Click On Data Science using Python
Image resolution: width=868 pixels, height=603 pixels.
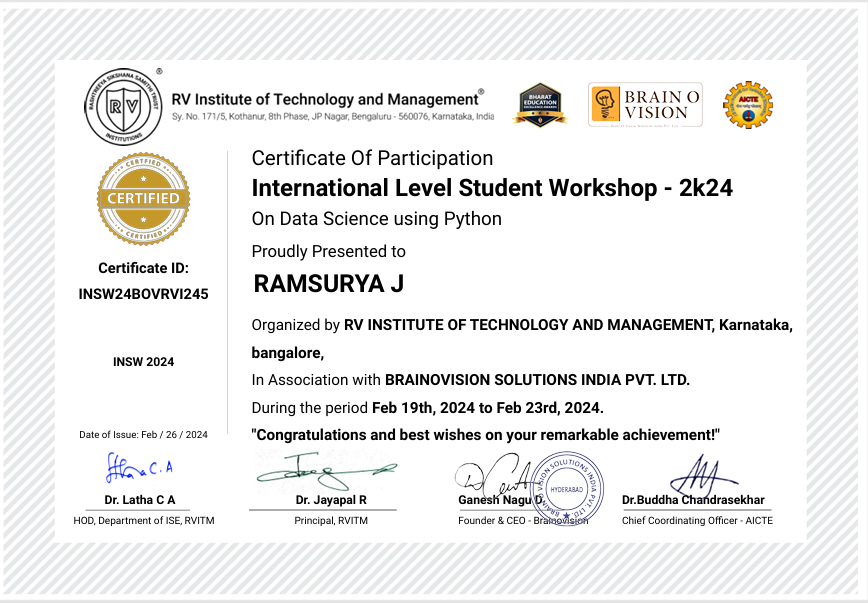tap(376, 219)
